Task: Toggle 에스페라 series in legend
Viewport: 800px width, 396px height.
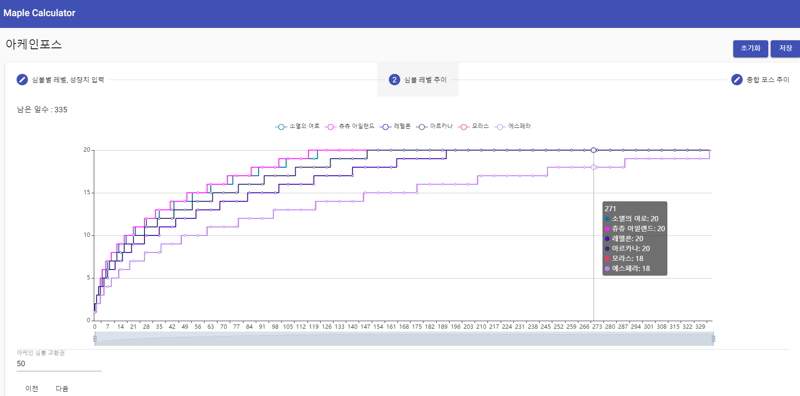Action: [x=513, y=126]
